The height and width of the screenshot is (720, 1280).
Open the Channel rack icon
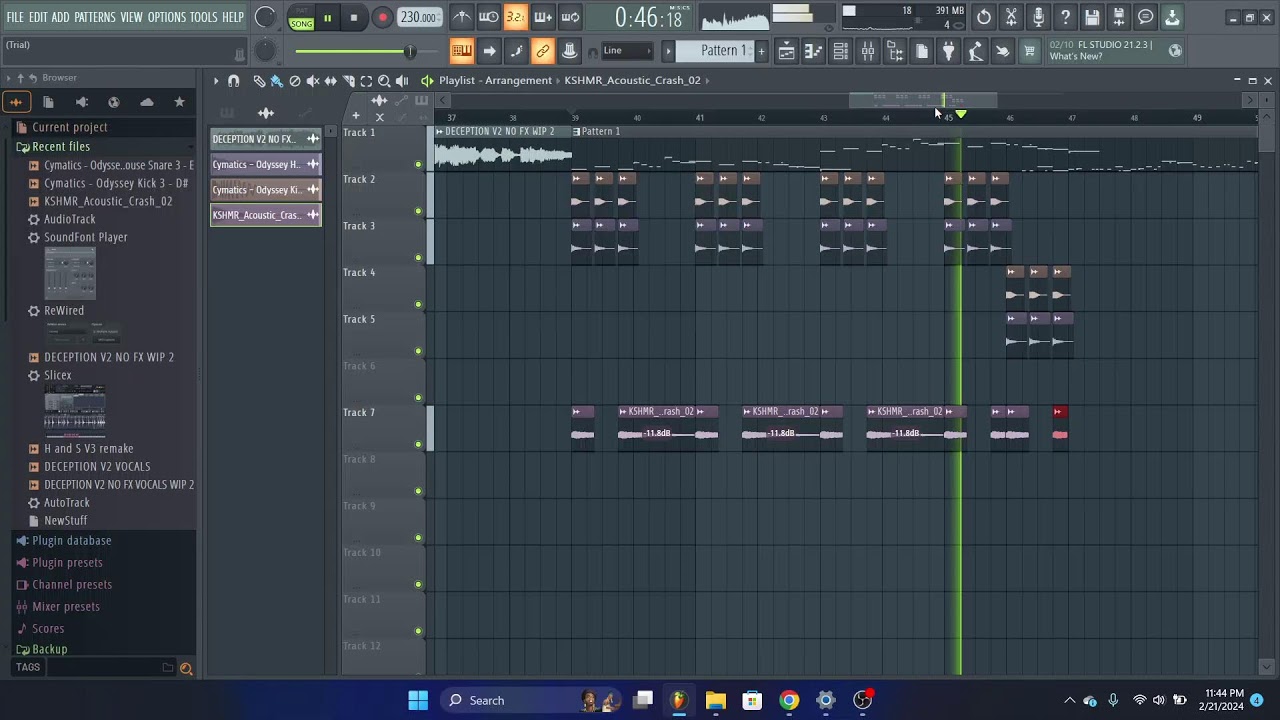click(x=841, y=52)
